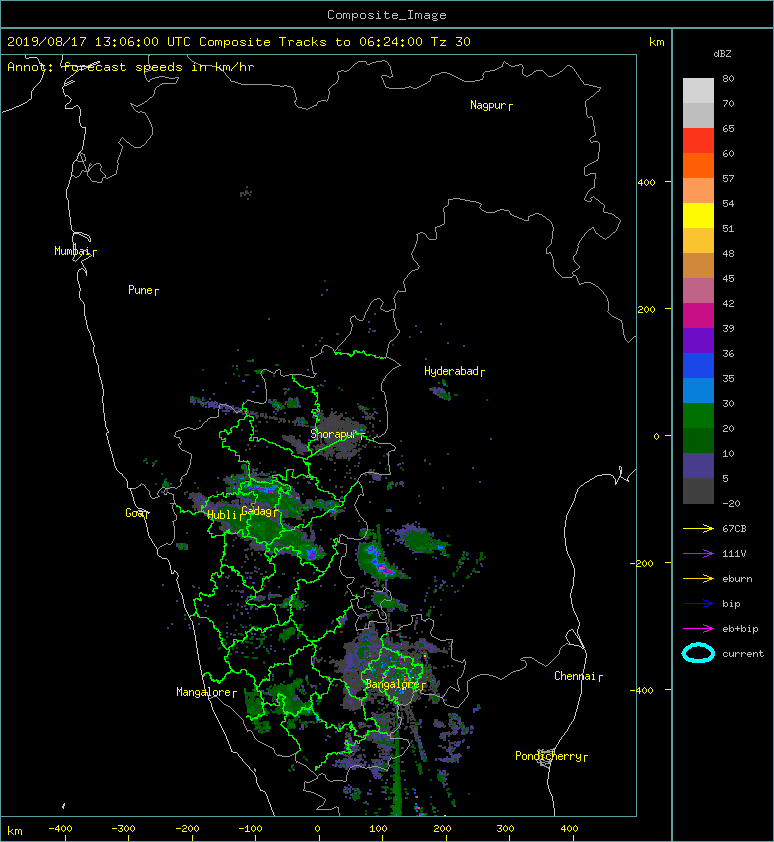Click the -200 tick on vertical axis
Image resolution: width=774 pixels, height=842 pixels.
click(x=642, y=563)
